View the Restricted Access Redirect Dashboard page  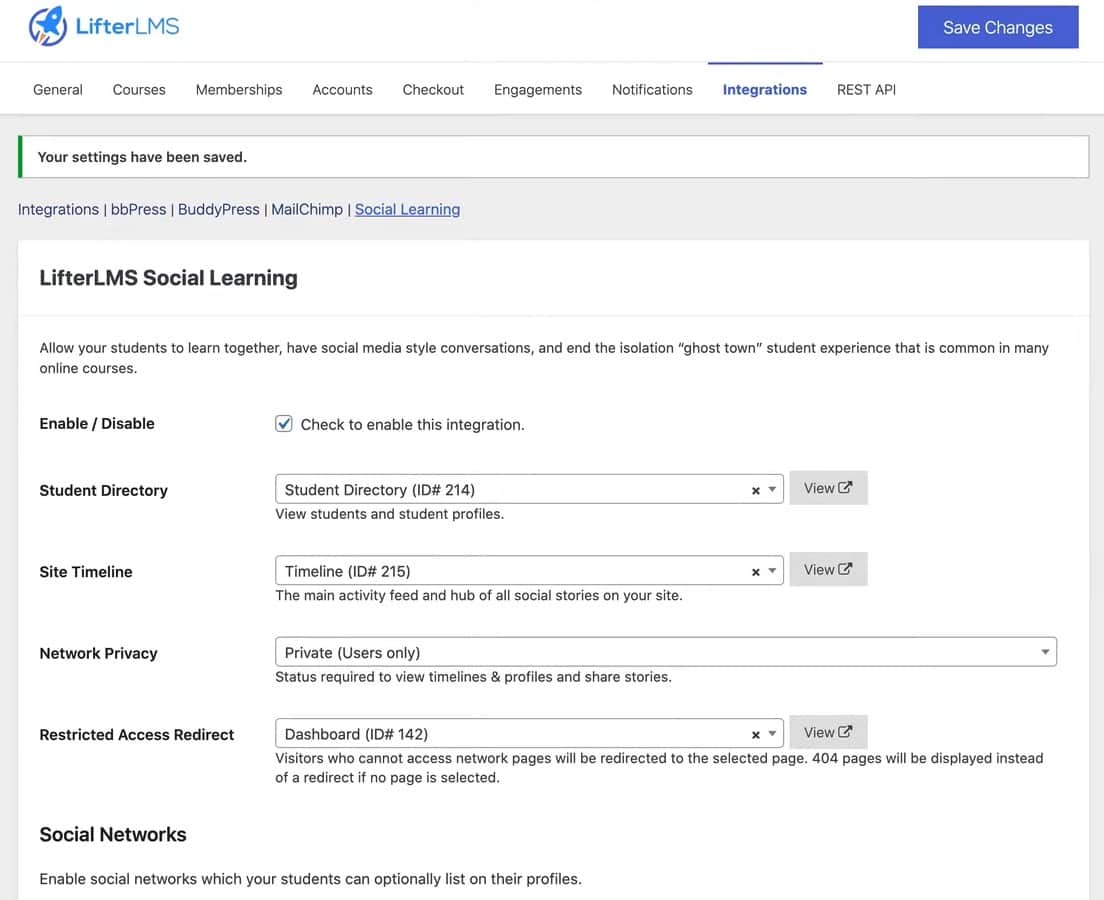[x=828, y=732]
